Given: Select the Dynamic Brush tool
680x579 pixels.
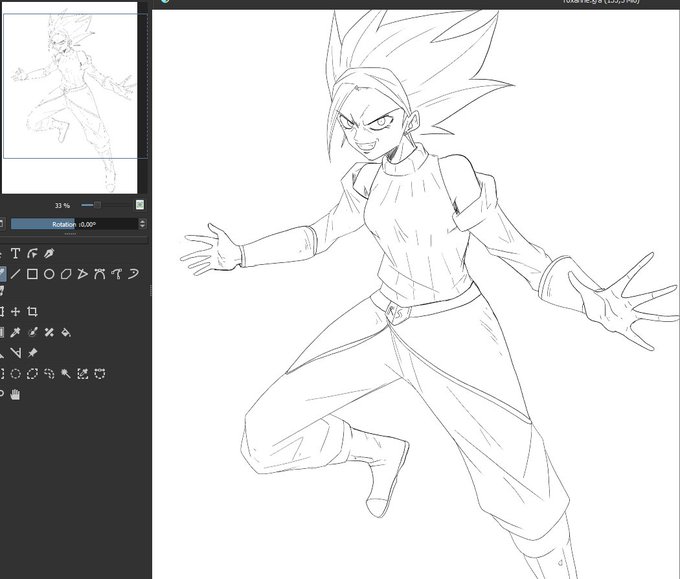Looking at the screenshot, I should 134,274.
